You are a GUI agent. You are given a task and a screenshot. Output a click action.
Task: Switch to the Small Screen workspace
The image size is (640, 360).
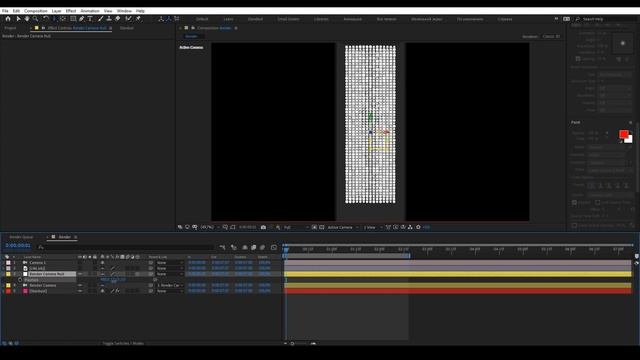288,19
